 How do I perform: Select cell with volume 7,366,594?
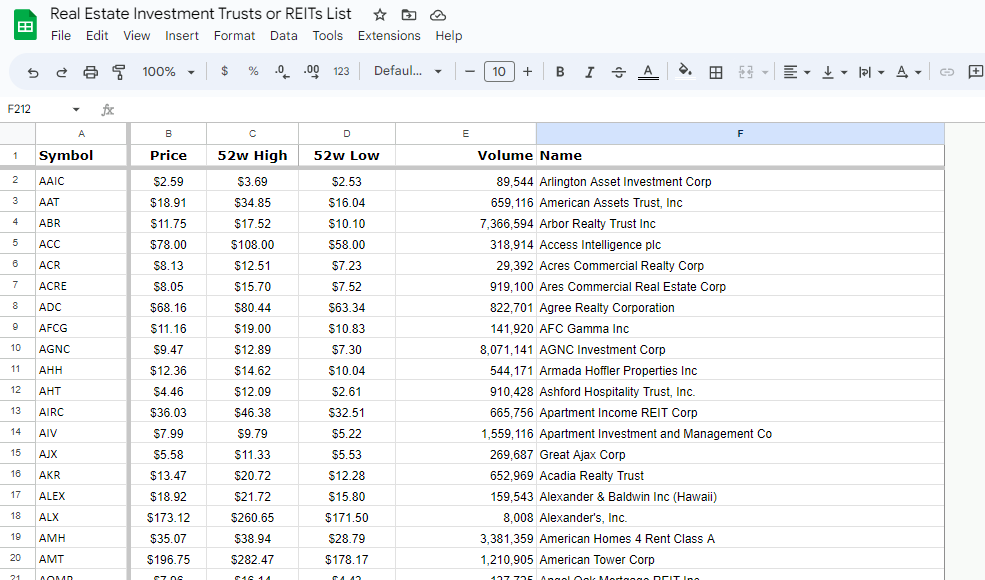point(465,223)
